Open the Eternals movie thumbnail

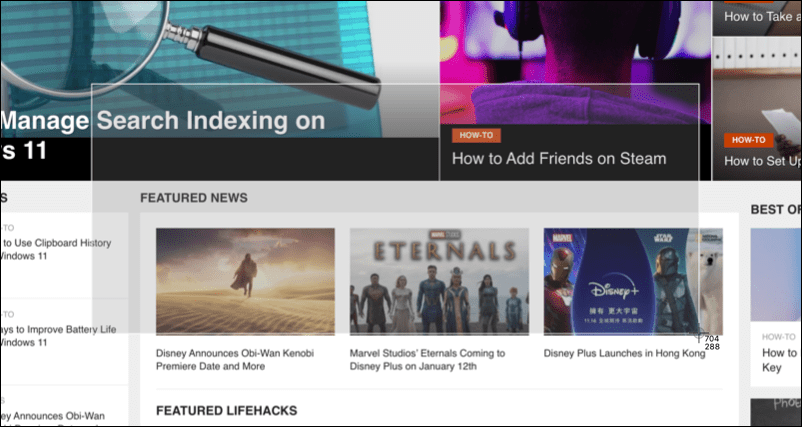(x=439, y=282)
